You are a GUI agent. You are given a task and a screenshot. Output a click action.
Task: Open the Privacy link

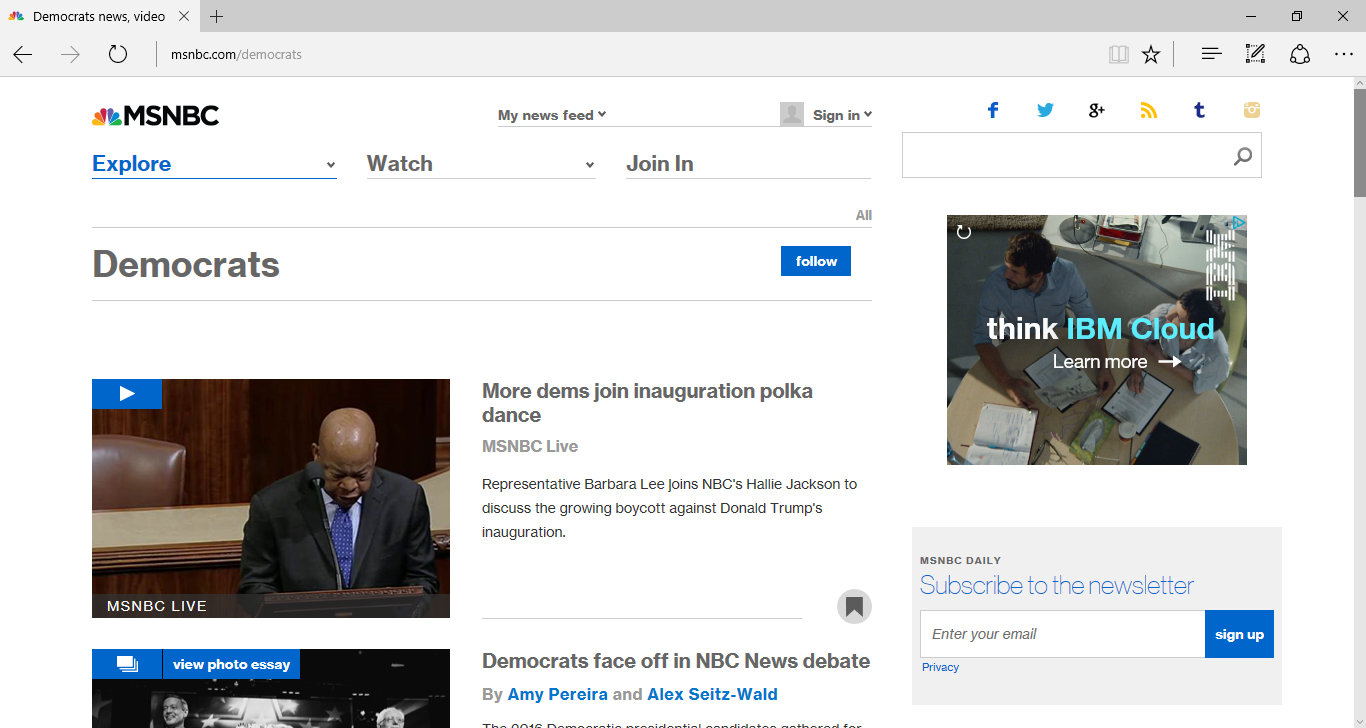click(940, 667)
